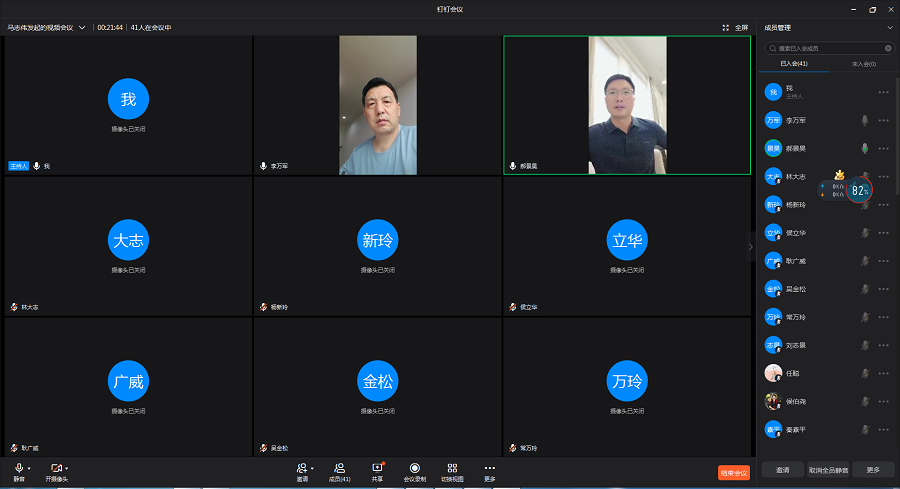Start 会议录制 meeting recording
Image resolution: width=900 pixels, height=489 pixels.
[x=414, y=468]
